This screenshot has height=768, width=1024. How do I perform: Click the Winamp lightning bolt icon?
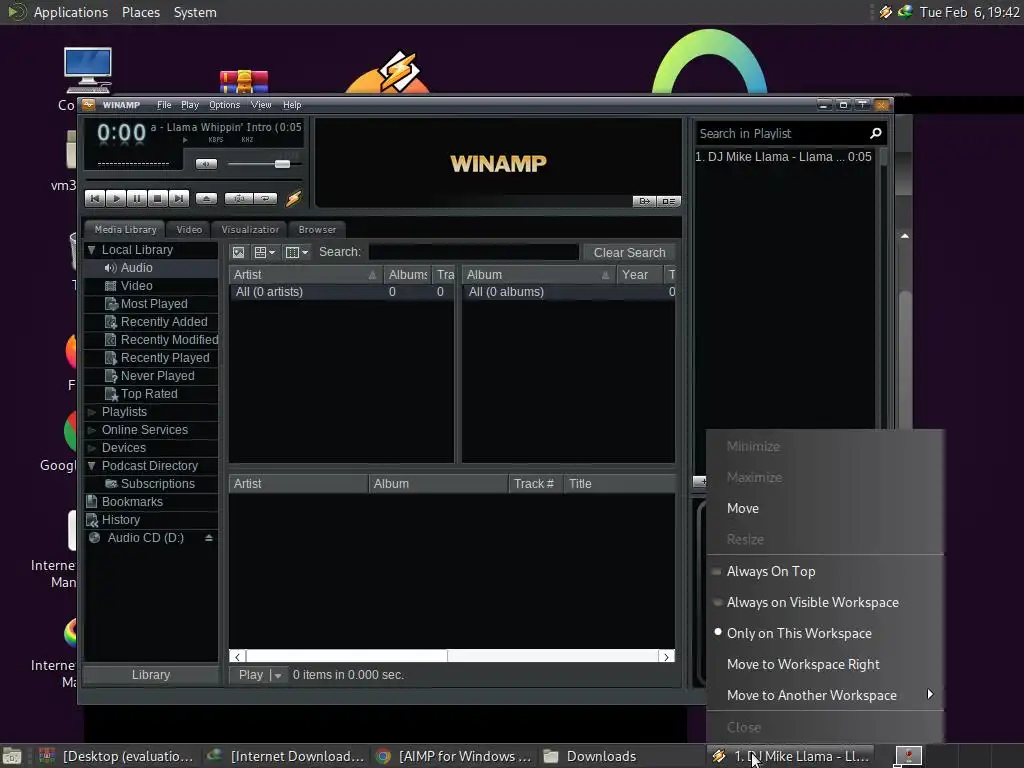[x=293, y=199]
